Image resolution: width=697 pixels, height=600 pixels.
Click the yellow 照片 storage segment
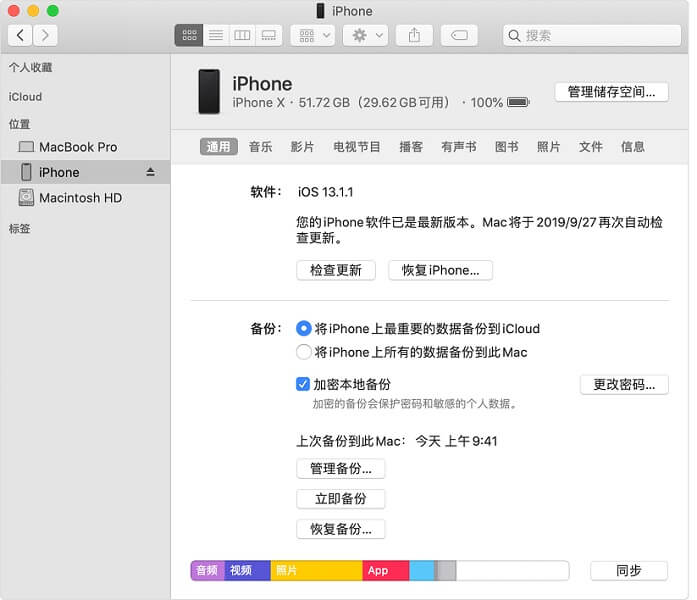316,570
